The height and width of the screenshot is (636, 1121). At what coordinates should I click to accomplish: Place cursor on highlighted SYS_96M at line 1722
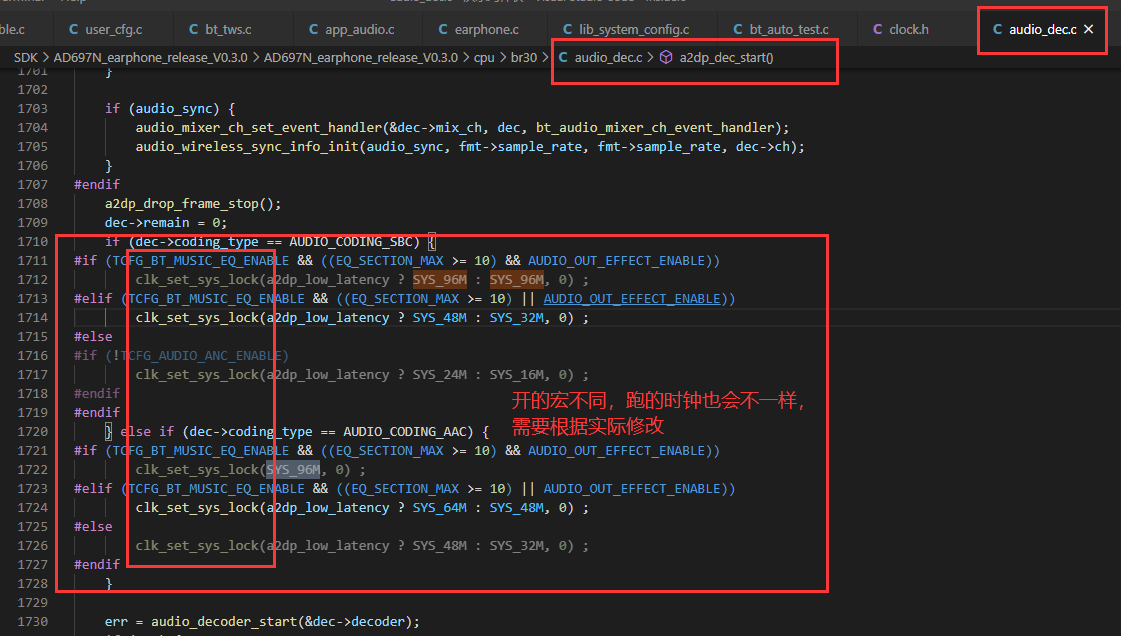(x=293, y=469)
